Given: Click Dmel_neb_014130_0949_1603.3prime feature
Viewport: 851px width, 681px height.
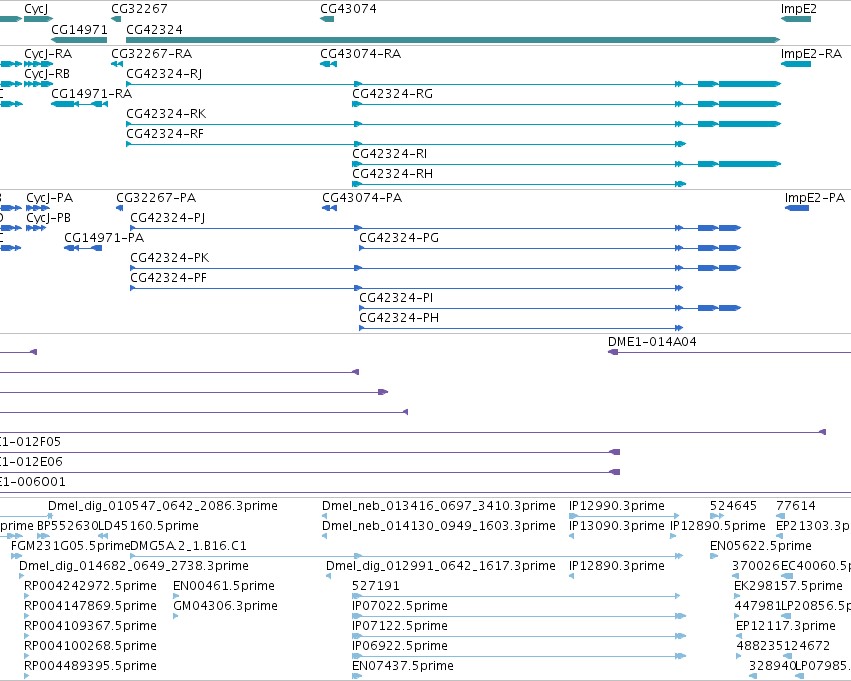Looking at the screenshot, I should click(x=439, y=526).
